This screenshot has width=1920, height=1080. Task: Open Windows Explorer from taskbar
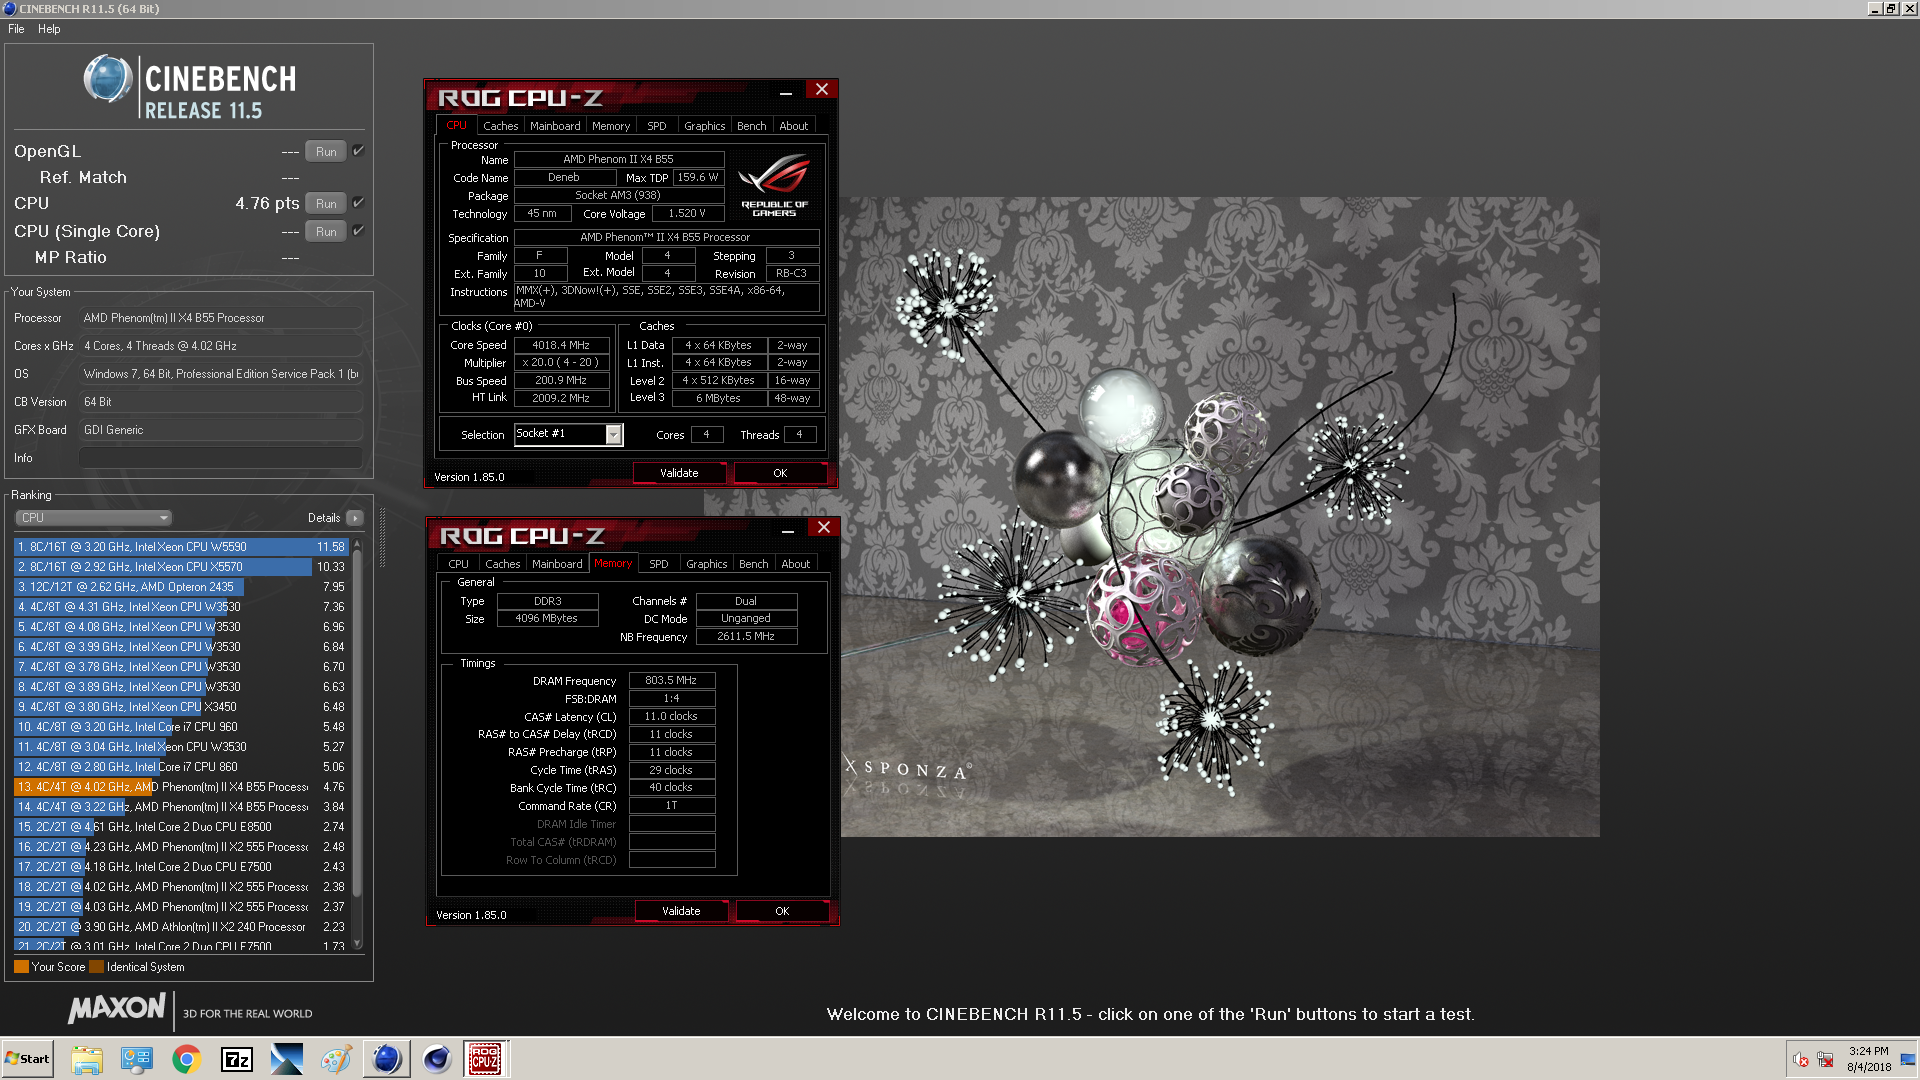click(x=87, y=1059)
